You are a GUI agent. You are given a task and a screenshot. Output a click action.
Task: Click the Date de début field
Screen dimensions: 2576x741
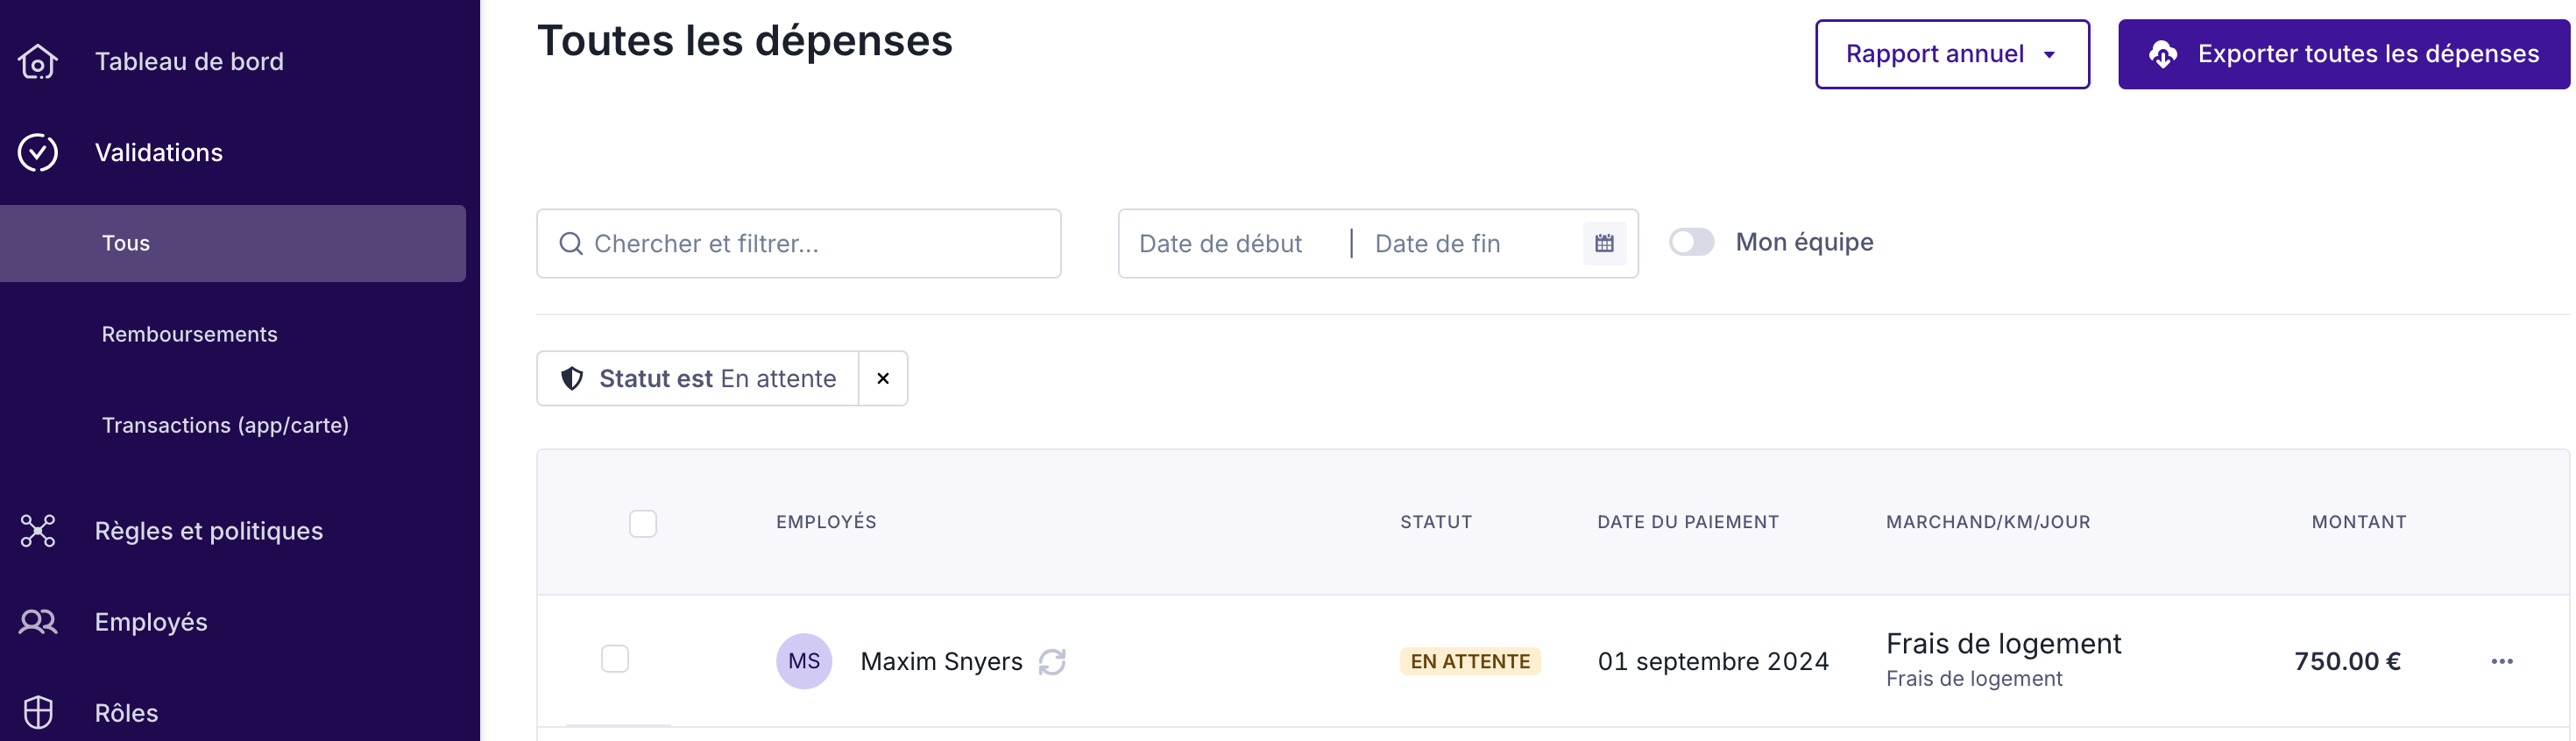pos(1221,244)
